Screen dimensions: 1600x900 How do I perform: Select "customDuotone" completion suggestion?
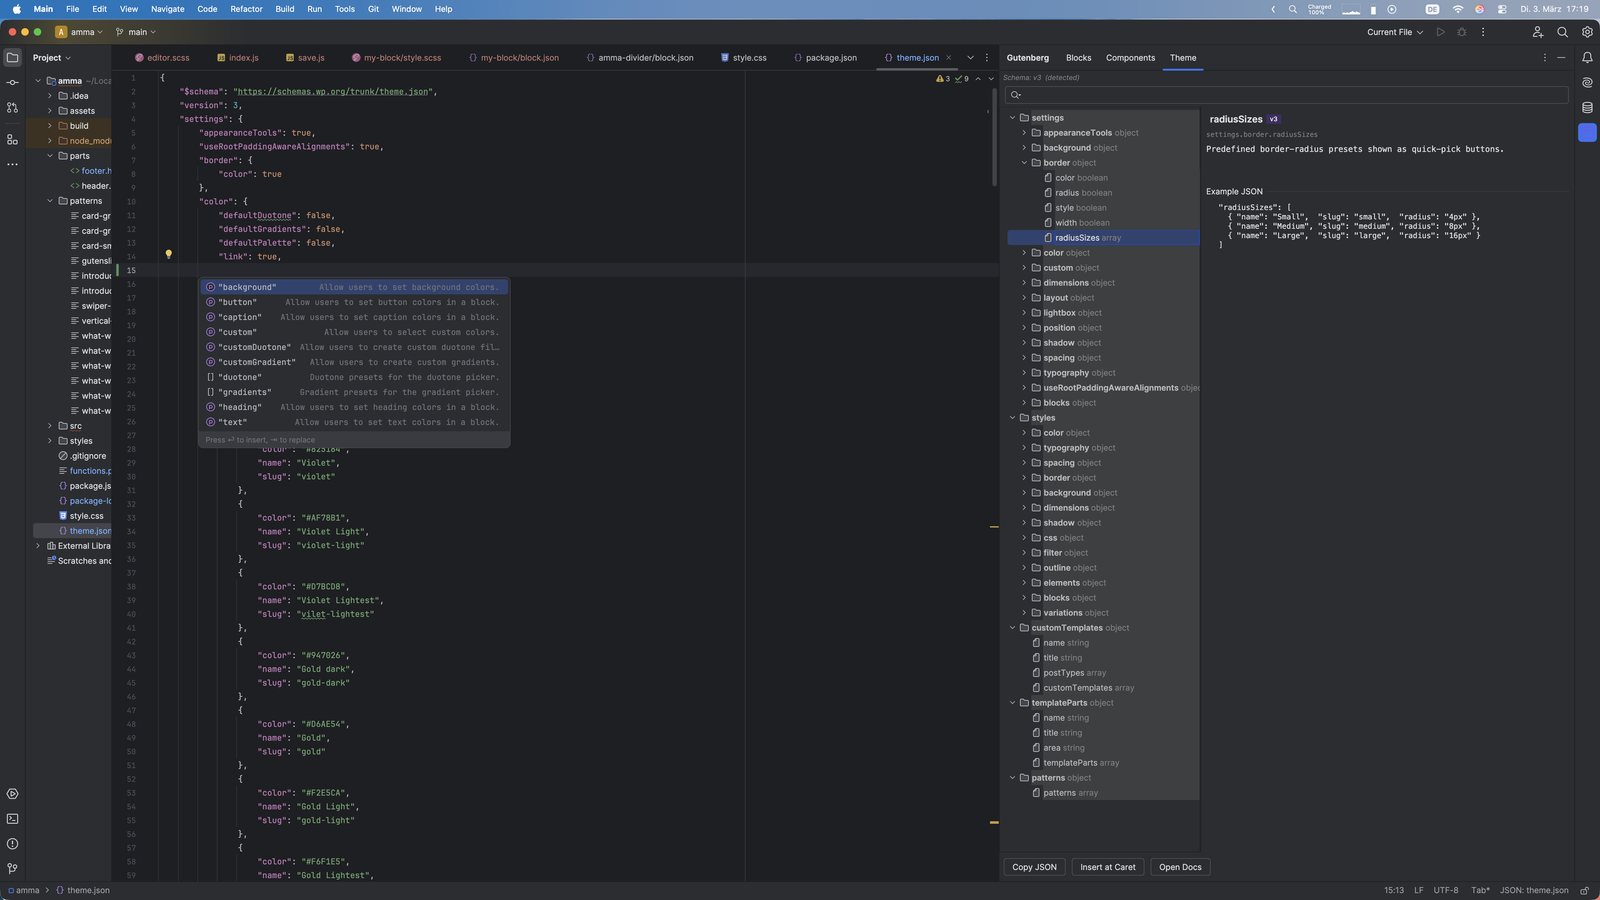click(354, 347)
